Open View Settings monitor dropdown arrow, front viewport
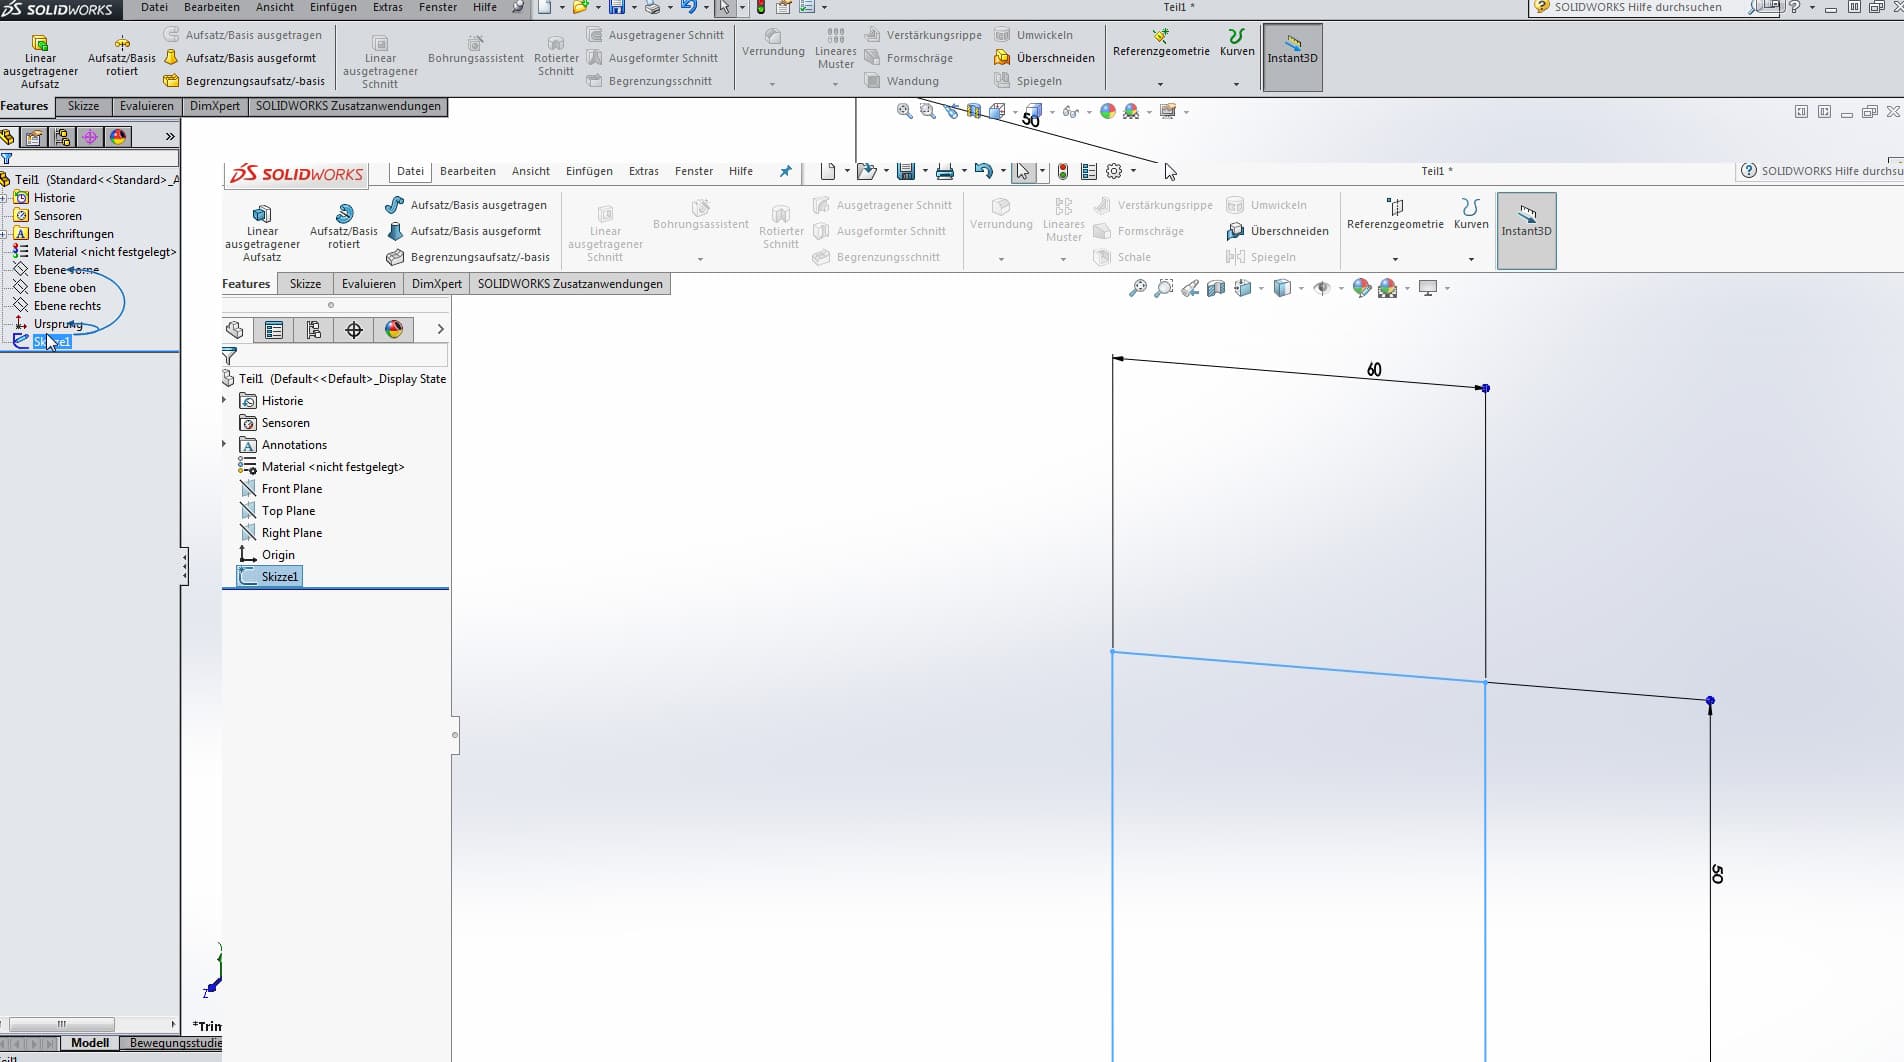 [1447, 288]
